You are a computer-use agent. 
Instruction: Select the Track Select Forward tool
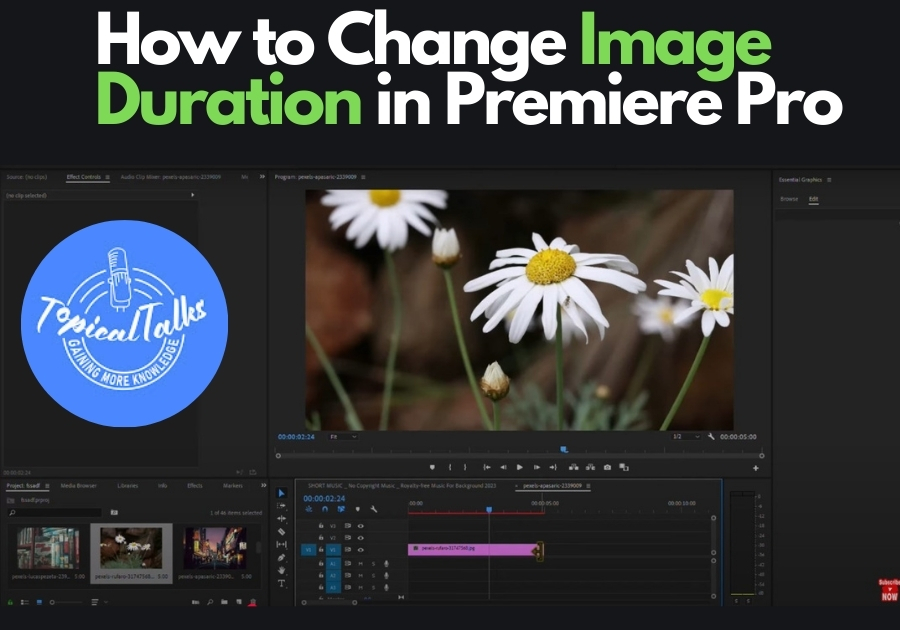281,506
